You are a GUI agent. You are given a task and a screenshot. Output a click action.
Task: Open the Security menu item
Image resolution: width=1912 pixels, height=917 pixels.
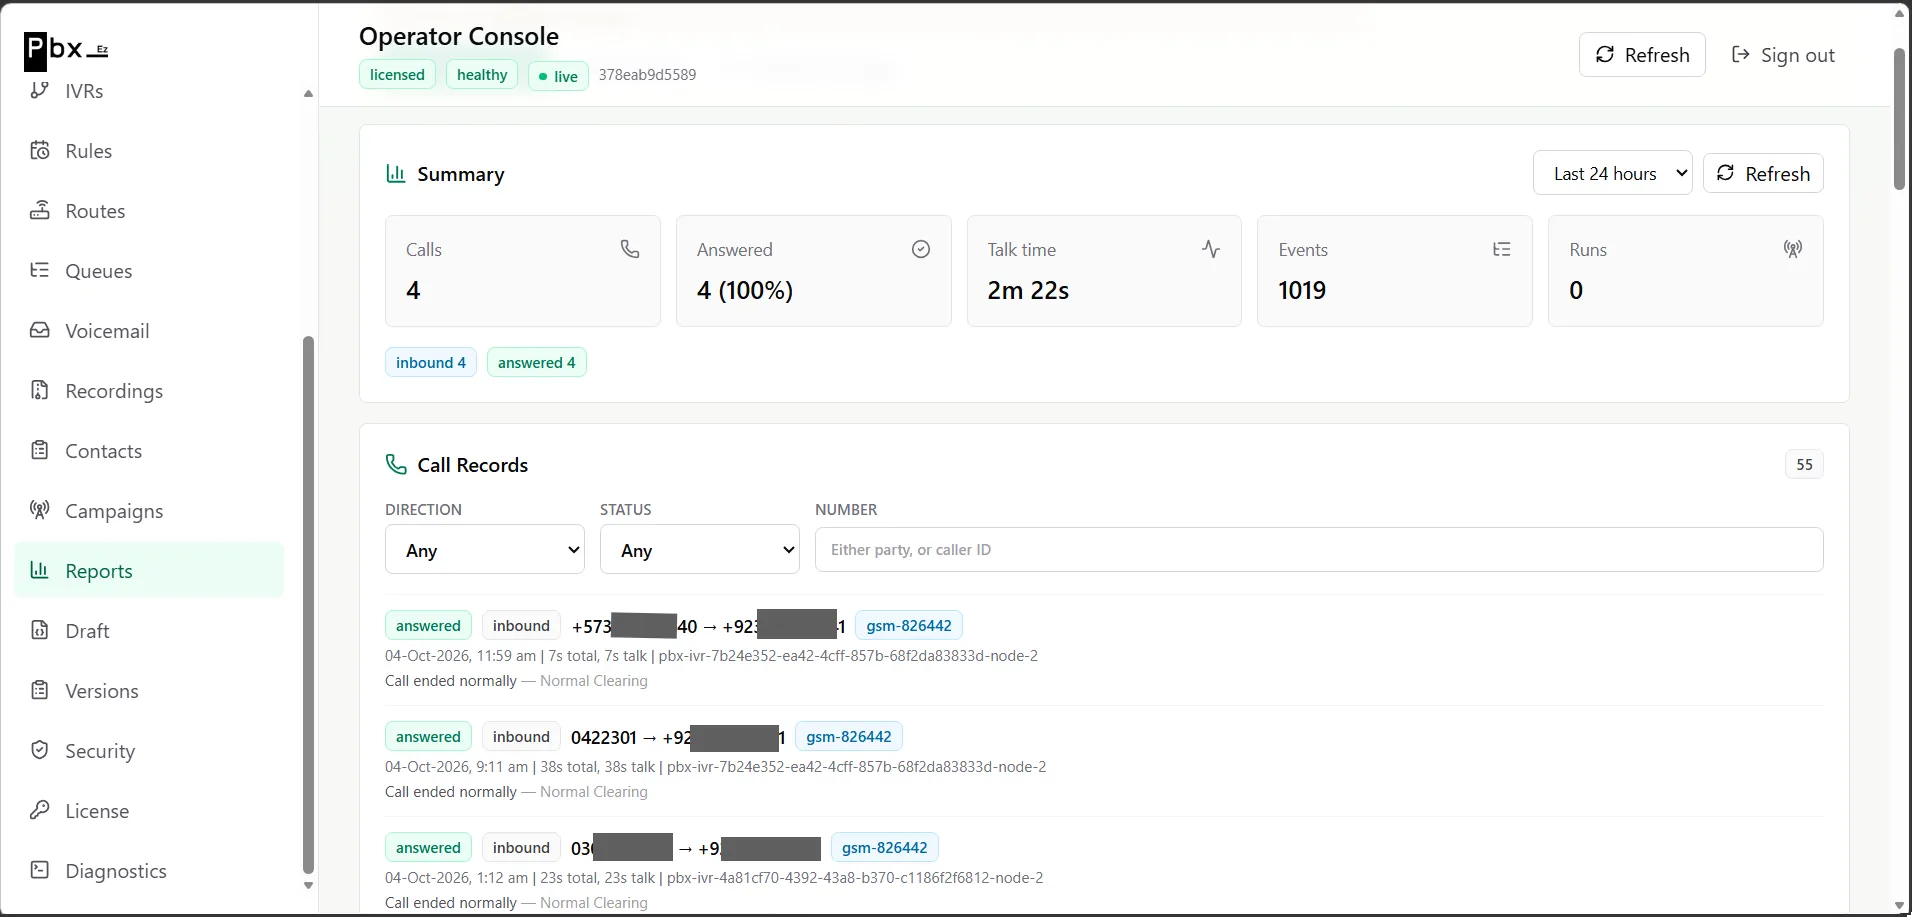click(149, 751)
